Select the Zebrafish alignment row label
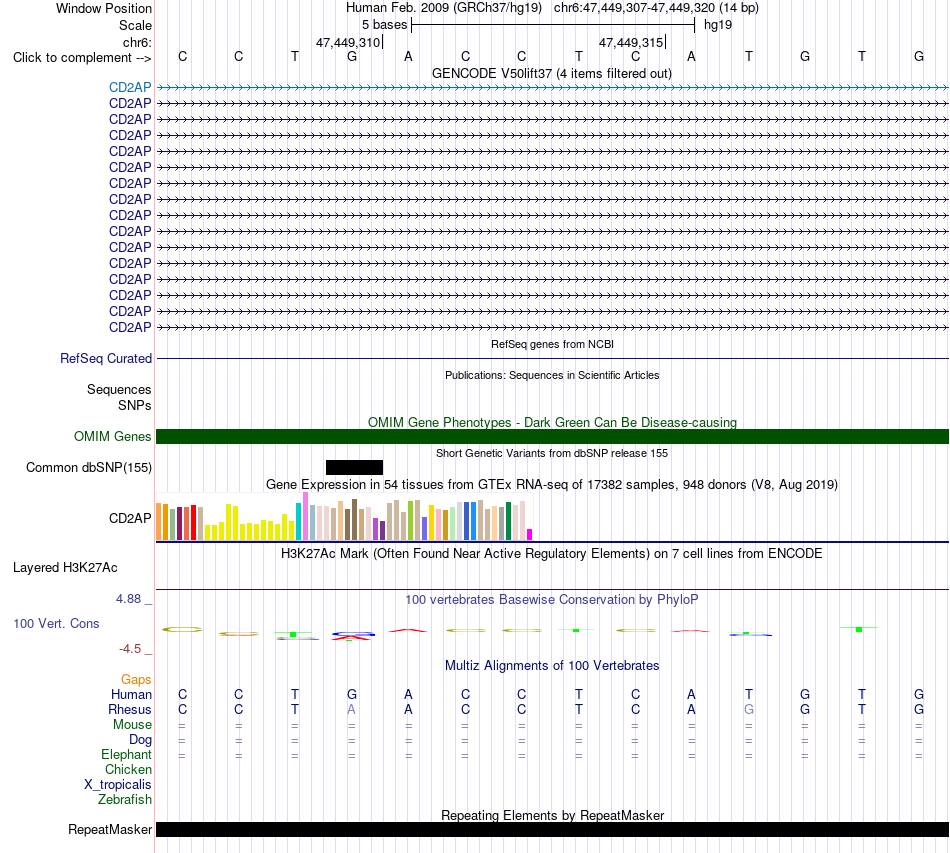The image size is (950, 853). click(125, 800)
